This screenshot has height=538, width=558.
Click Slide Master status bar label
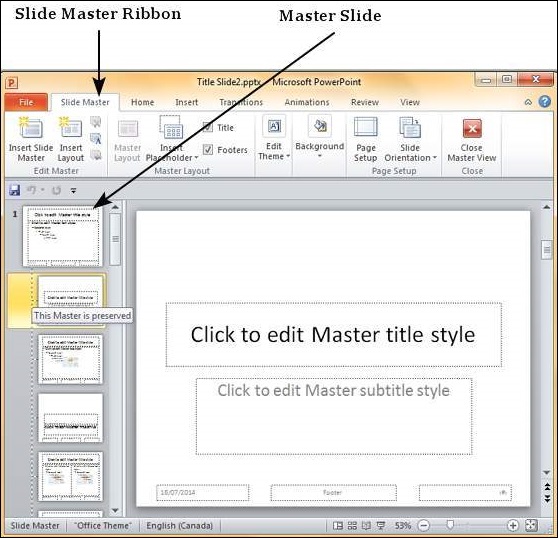coord(35,526)
